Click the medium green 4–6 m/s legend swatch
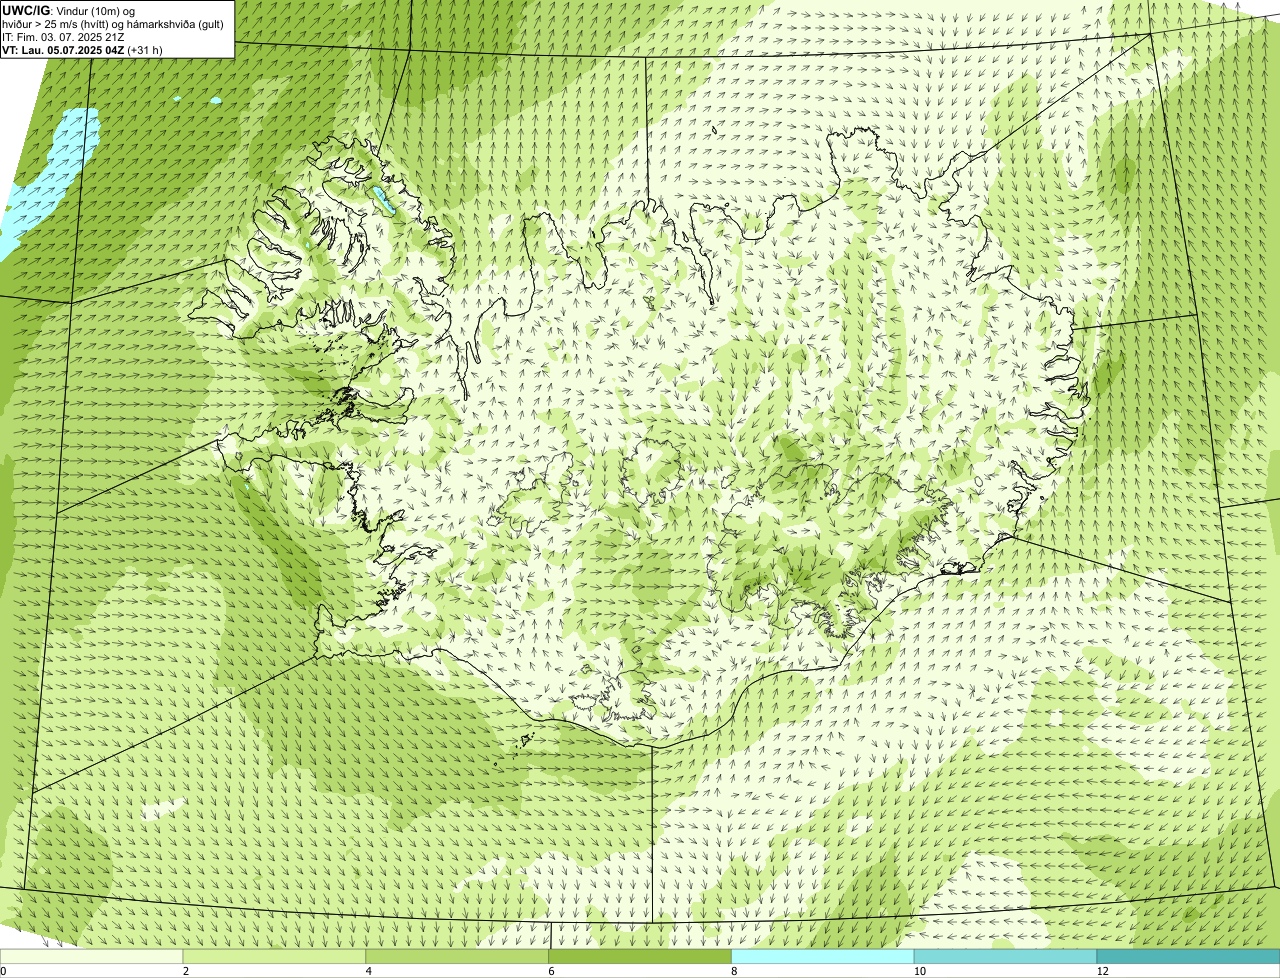 point(457,957)
